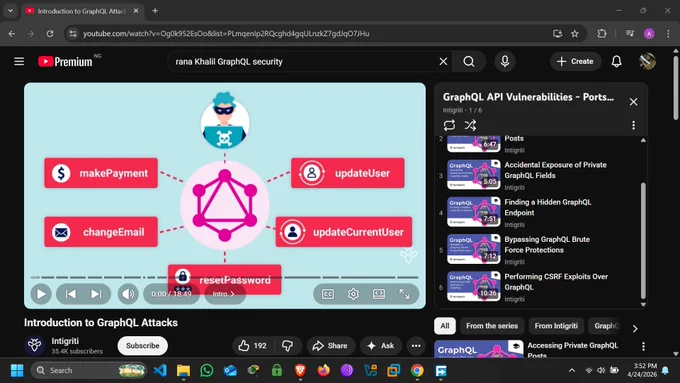Viewport: 680px width, 383px height.
Task: Seek on the video progress bar
Action: 224,277
